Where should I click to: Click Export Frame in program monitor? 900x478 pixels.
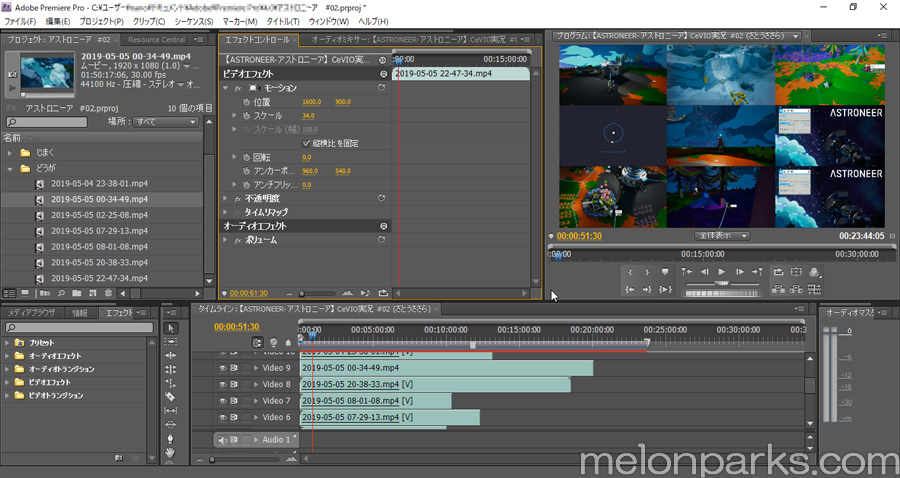tap(814, 289)
